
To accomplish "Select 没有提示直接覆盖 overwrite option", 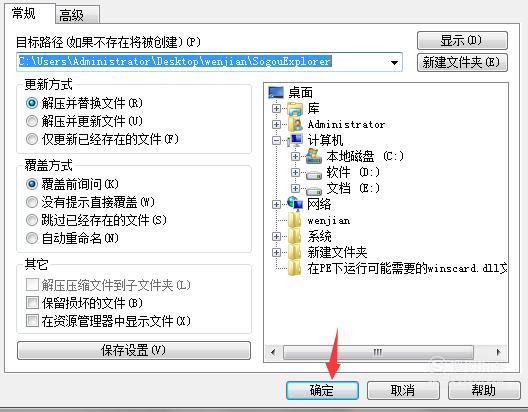I will [32, 202].
